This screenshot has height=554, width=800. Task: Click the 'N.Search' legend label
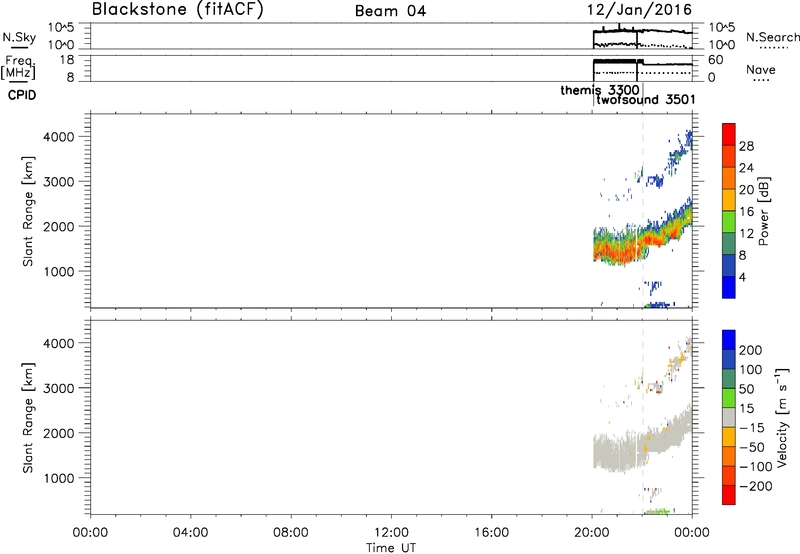coord(772,37)
